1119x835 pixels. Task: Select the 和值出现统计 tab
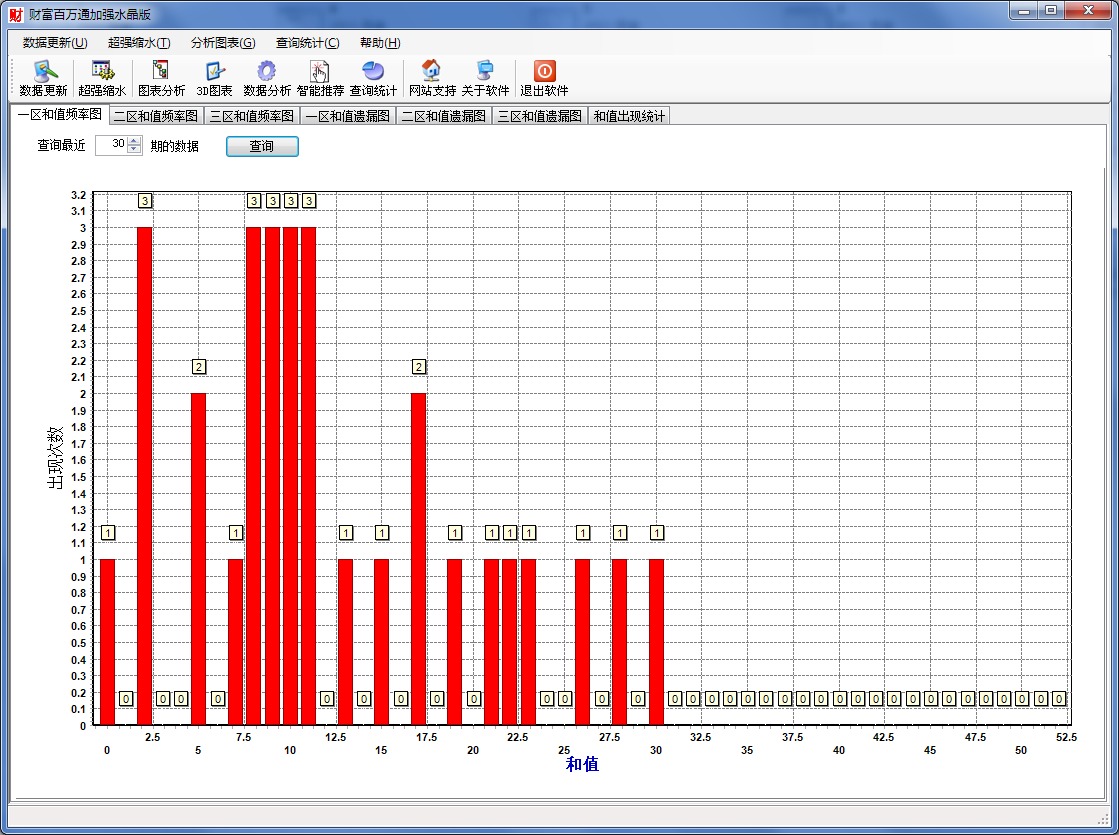point(629,116)
